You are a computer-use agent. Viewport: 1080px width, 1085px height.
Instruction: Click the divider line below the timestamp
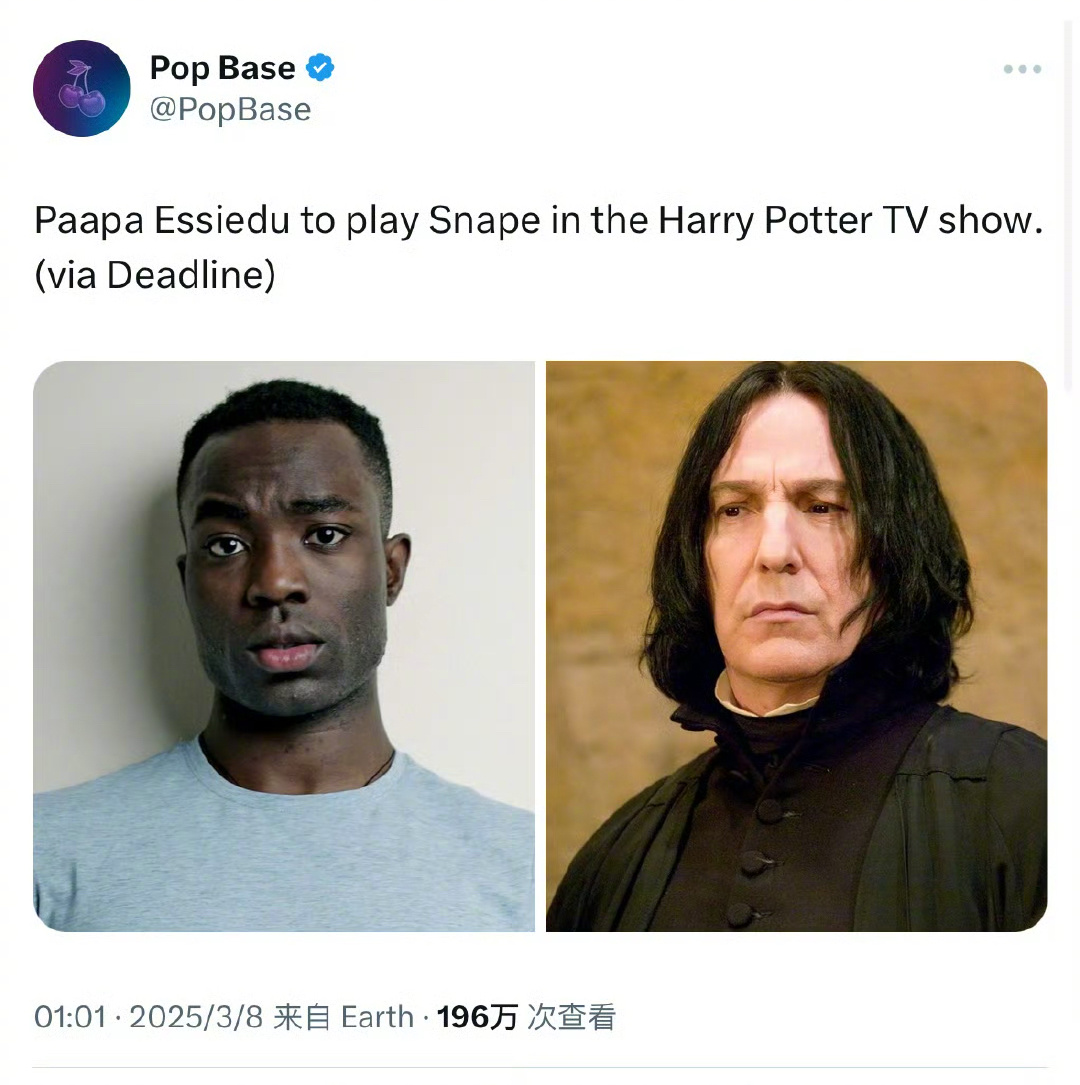pos(540,1068)
